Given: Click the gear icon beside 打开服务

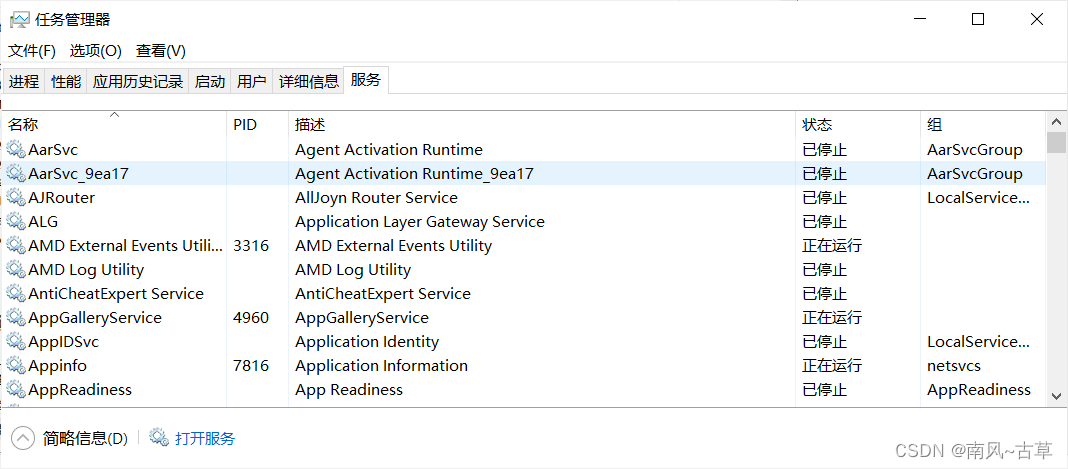Looking at the screenshot, I should click(159, 438).
